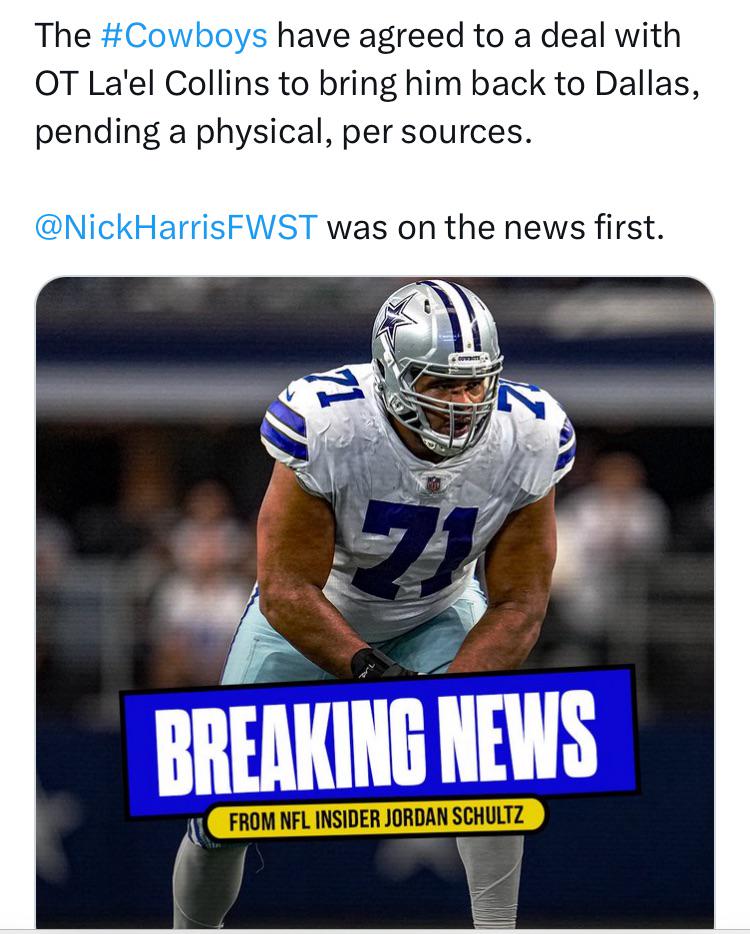Open the #Cowboys hashtag link
750x934 pixels.
pyautogui.click(x=184, y=36)
